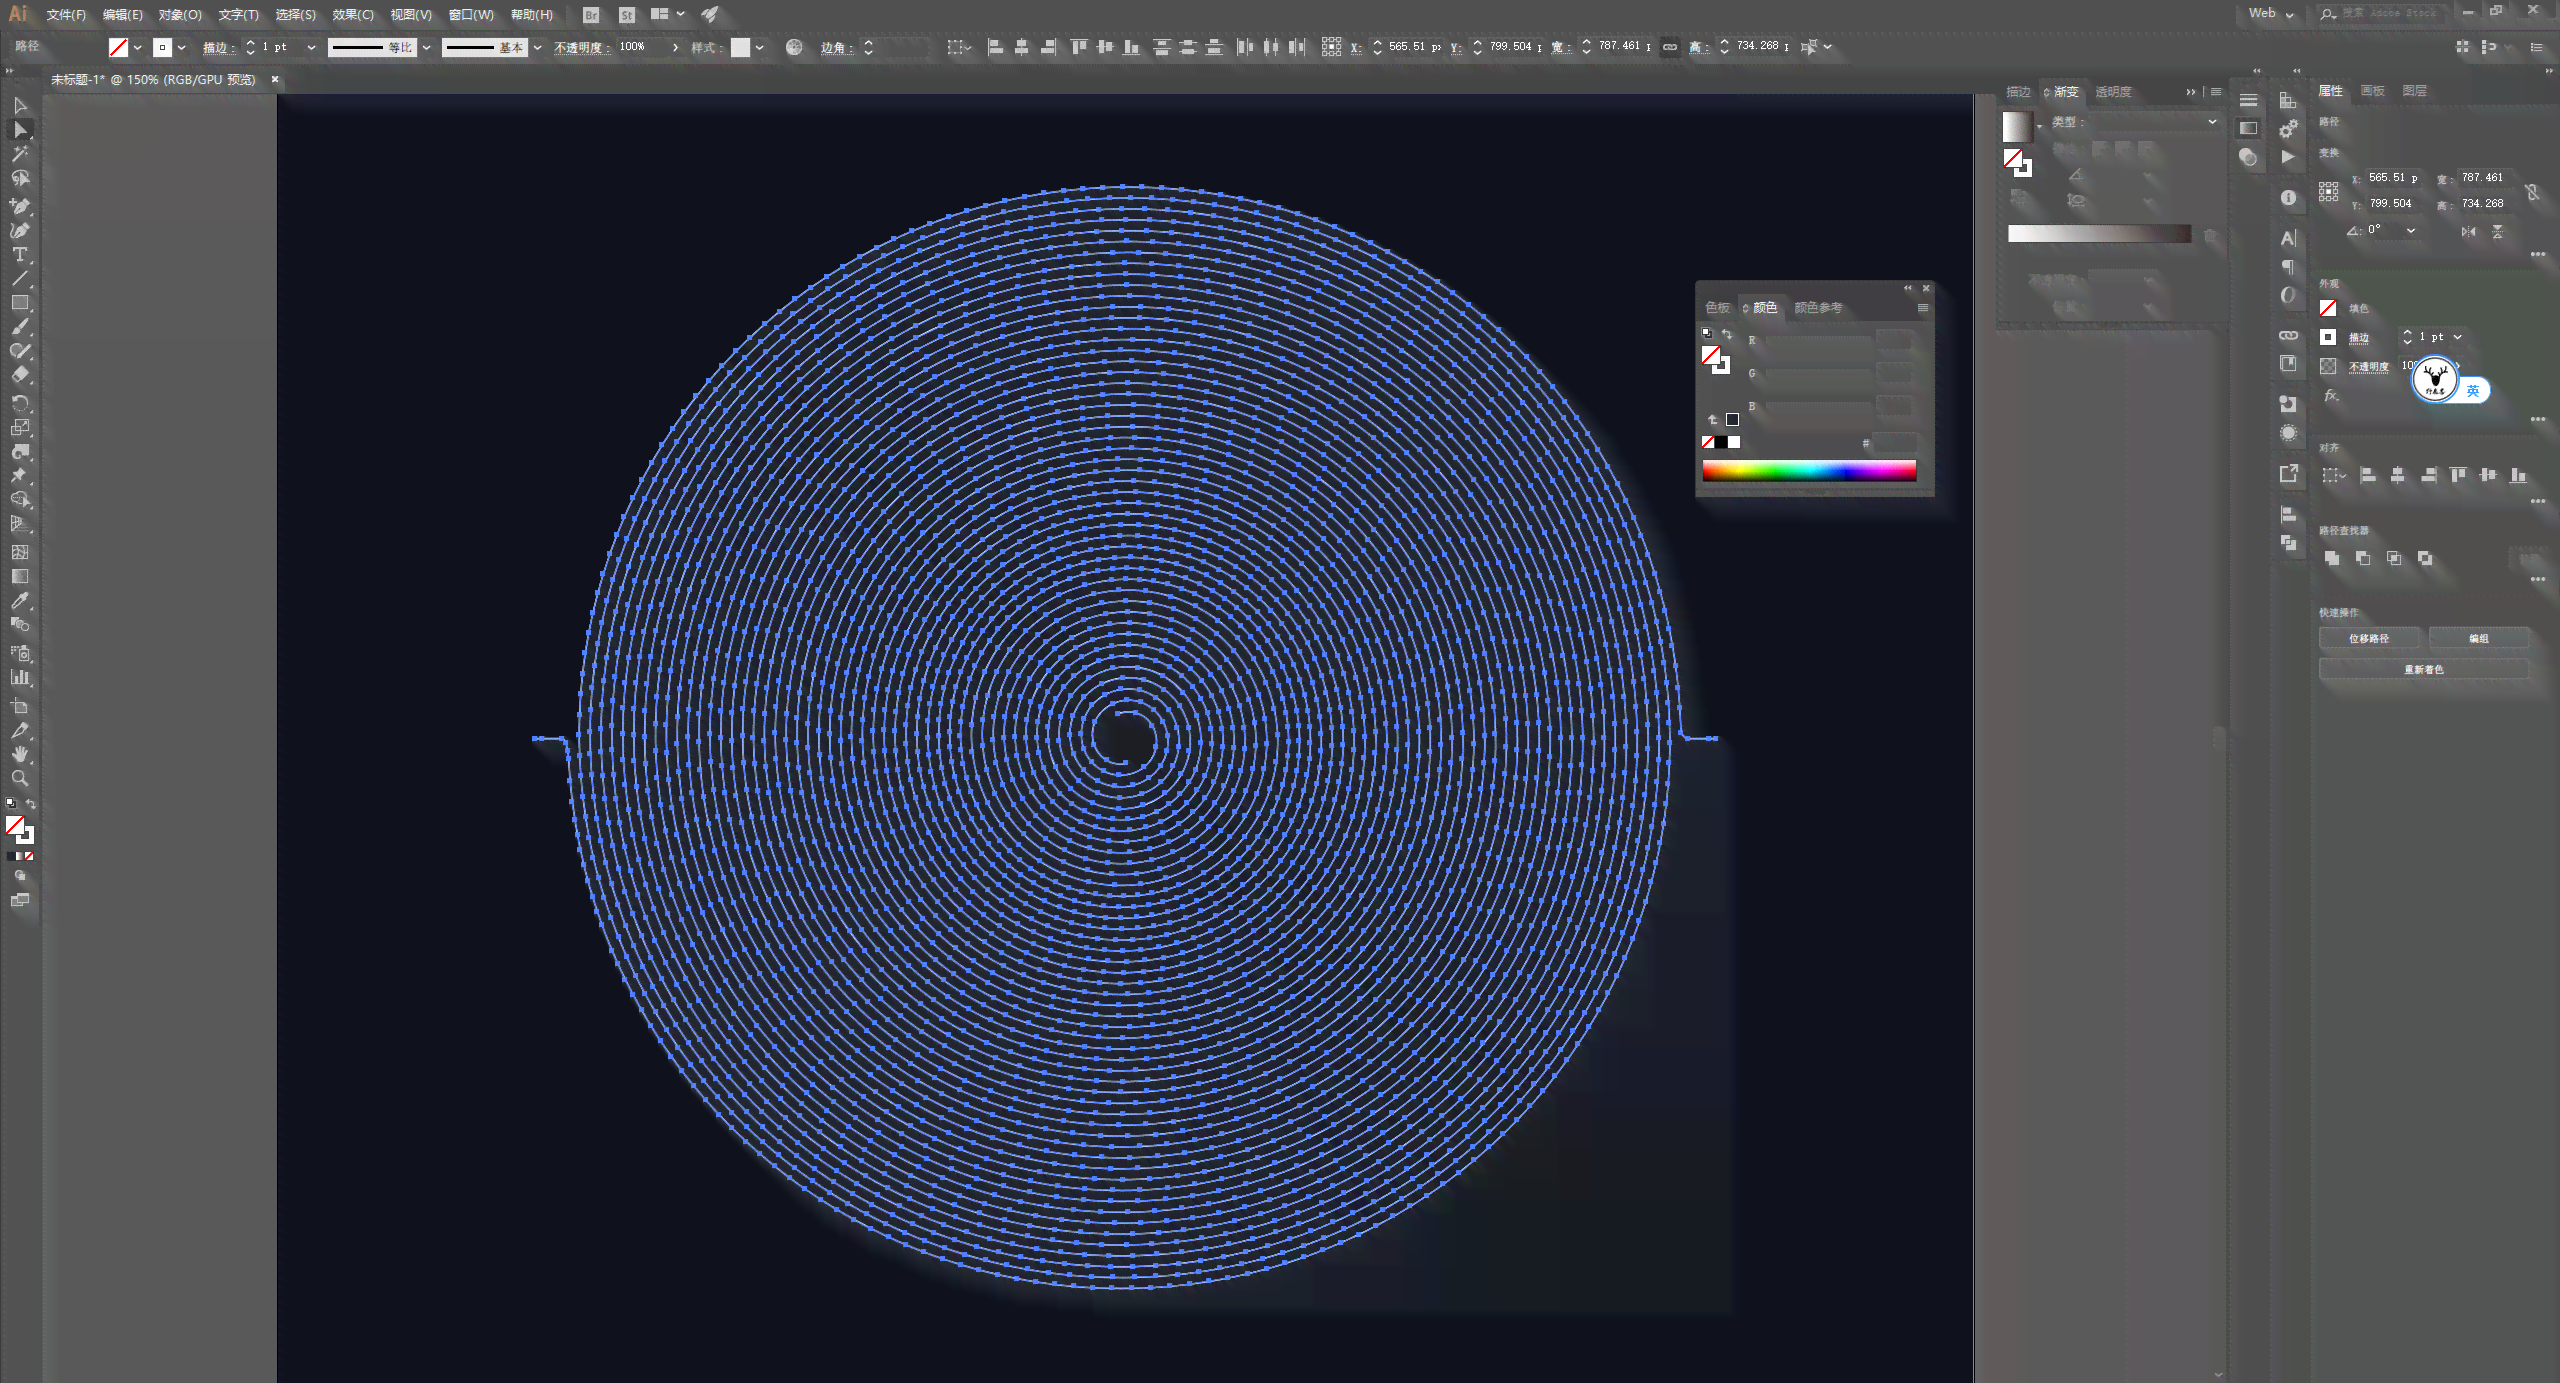
Task: Select the Column Graph tool
Action: 20,677
